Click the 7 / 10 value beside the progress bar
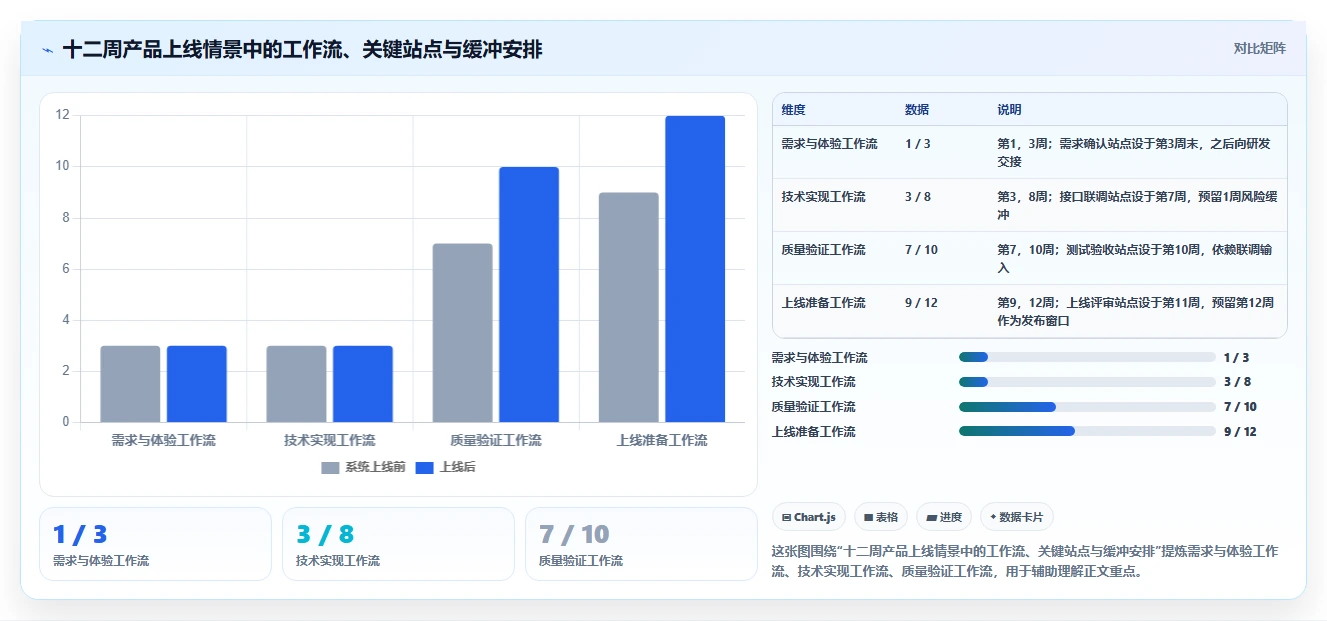Screen dimensions: 1327x621 coord(1240,407)
